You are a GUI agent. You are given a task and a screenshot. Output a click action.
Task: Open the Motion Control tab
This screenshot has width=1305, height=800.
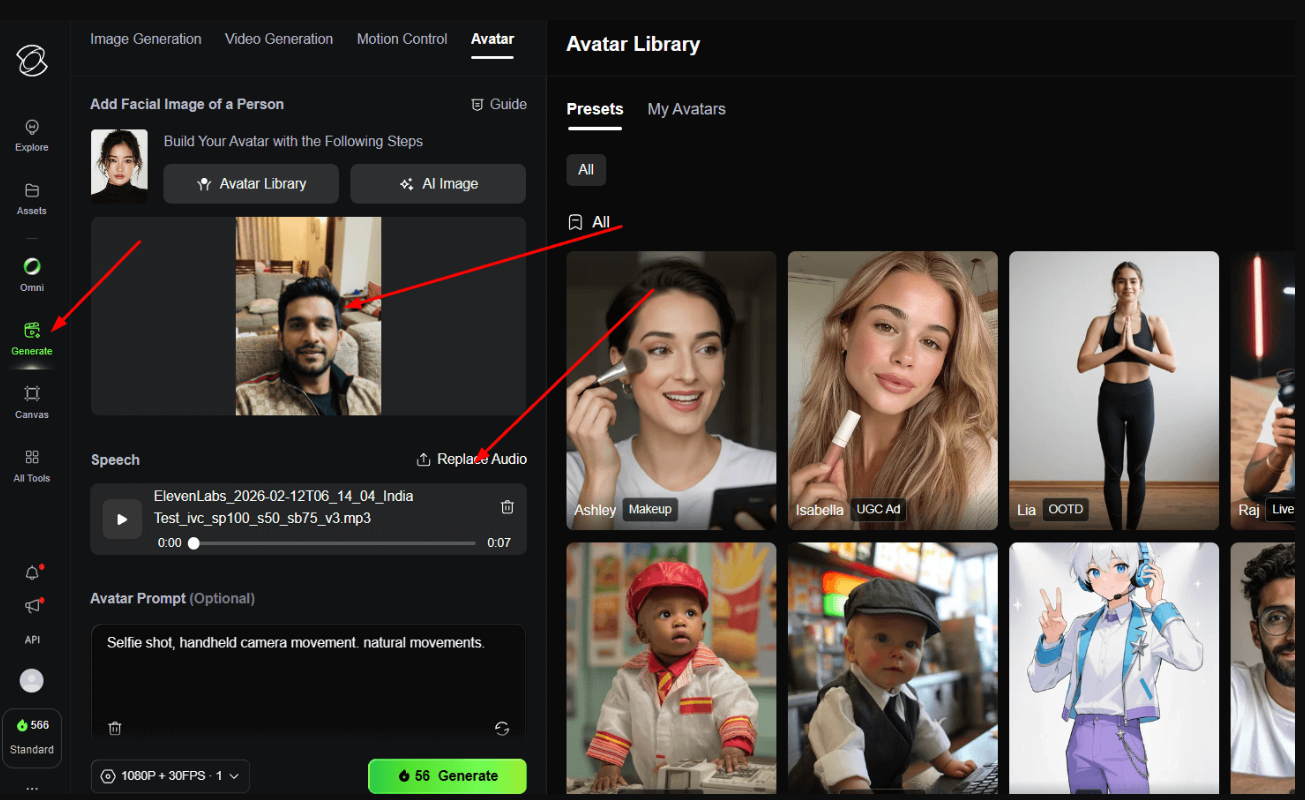click(x=402, y=39)
